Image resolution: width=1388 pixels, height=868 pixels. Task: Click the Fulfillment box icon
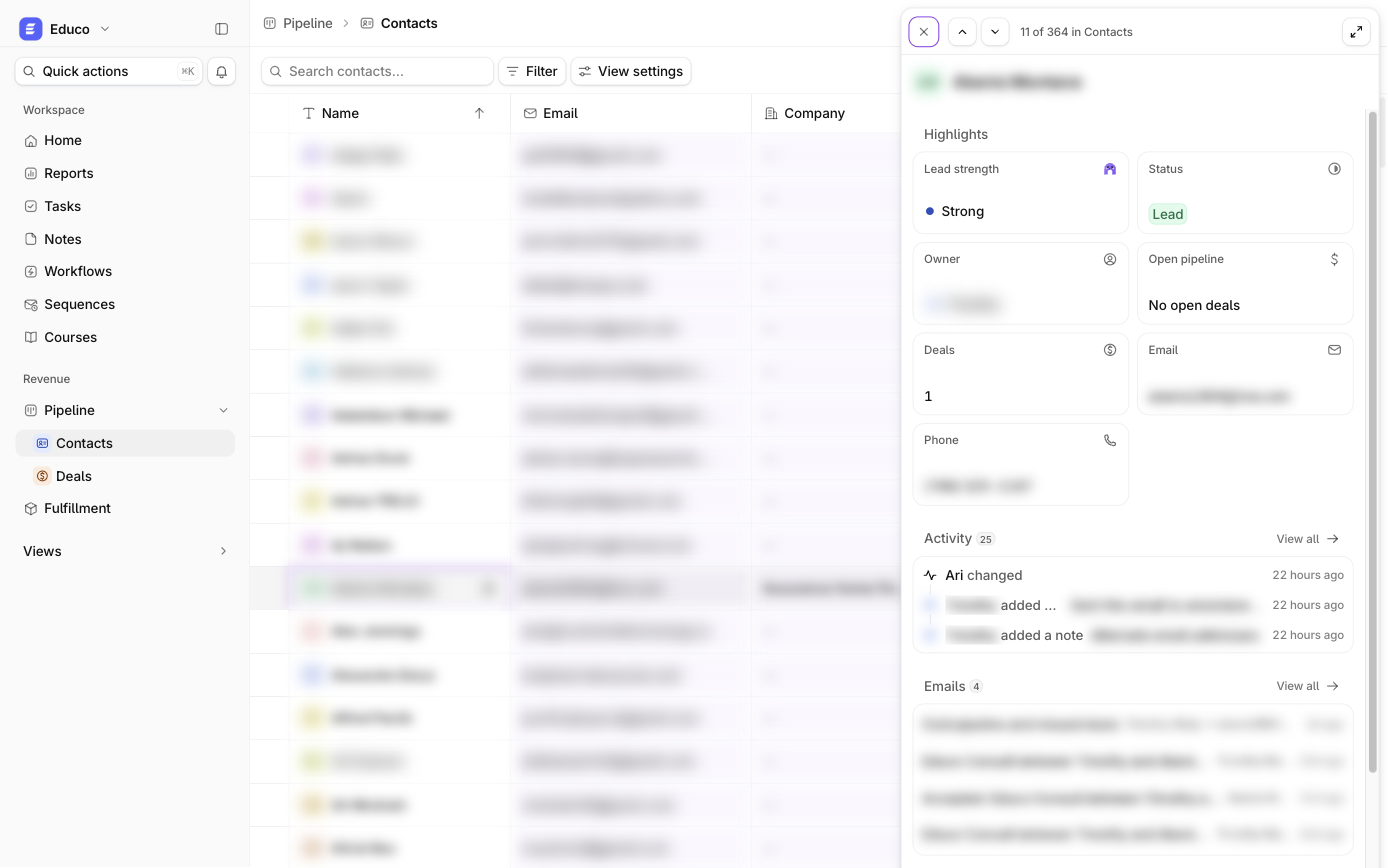[31, 508]
